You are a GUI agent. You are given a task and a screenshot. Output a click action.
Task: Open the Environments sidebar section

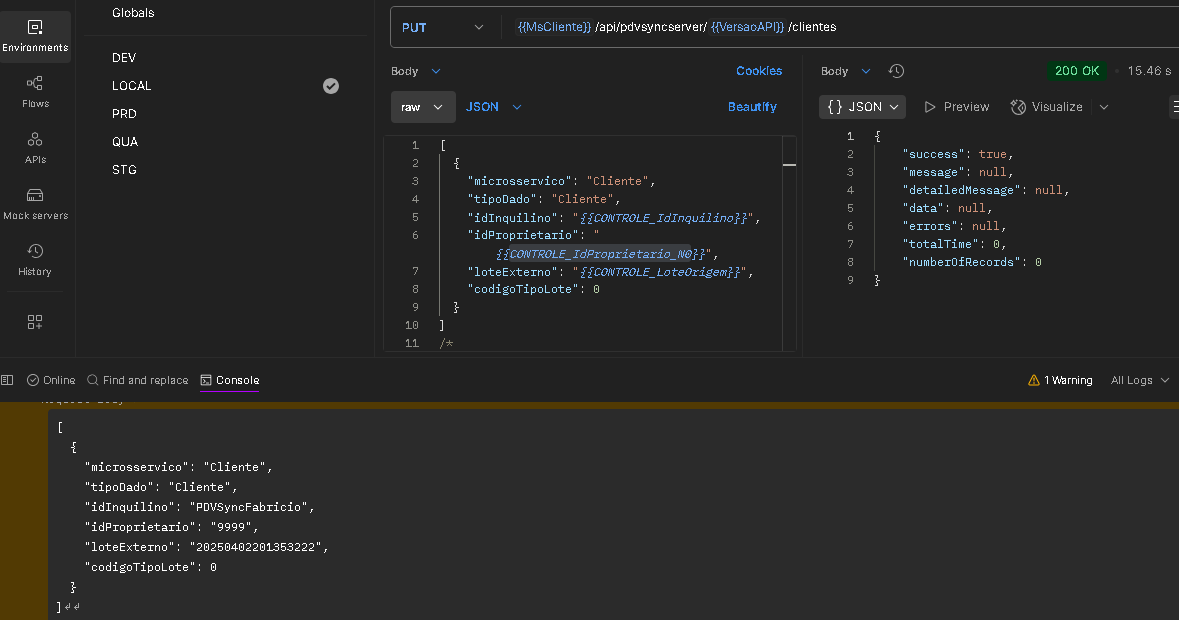[x=35, y=36]
